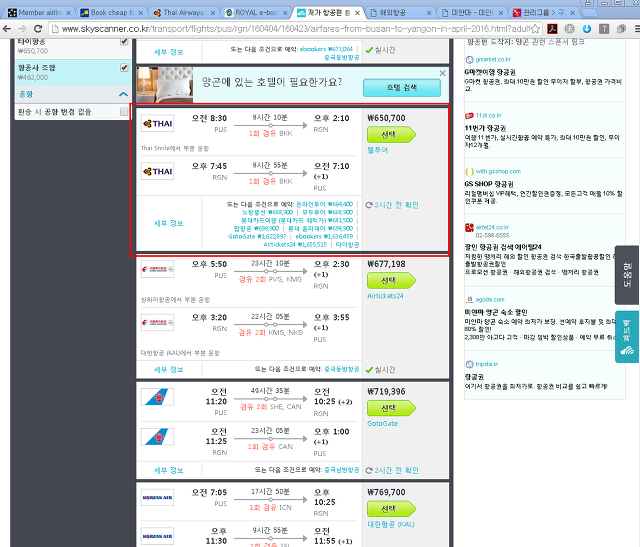Select the ₩677,198 China Eastern flight
The image size is (640, 547).
[x=391, y=280]
